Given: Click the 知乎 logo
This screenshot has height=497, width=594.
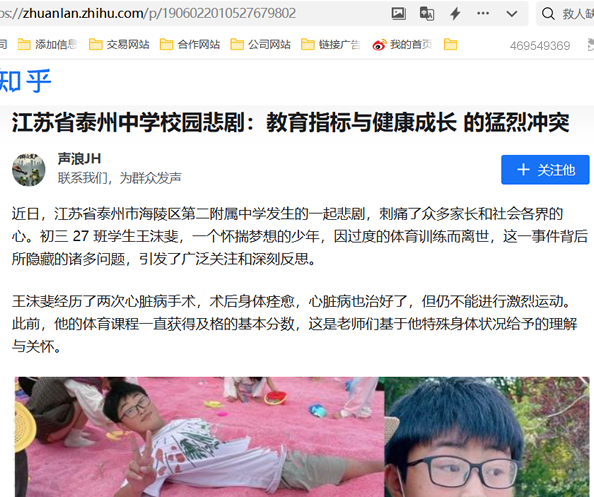Looking at the screenshot, I should [x=25, y=81].
